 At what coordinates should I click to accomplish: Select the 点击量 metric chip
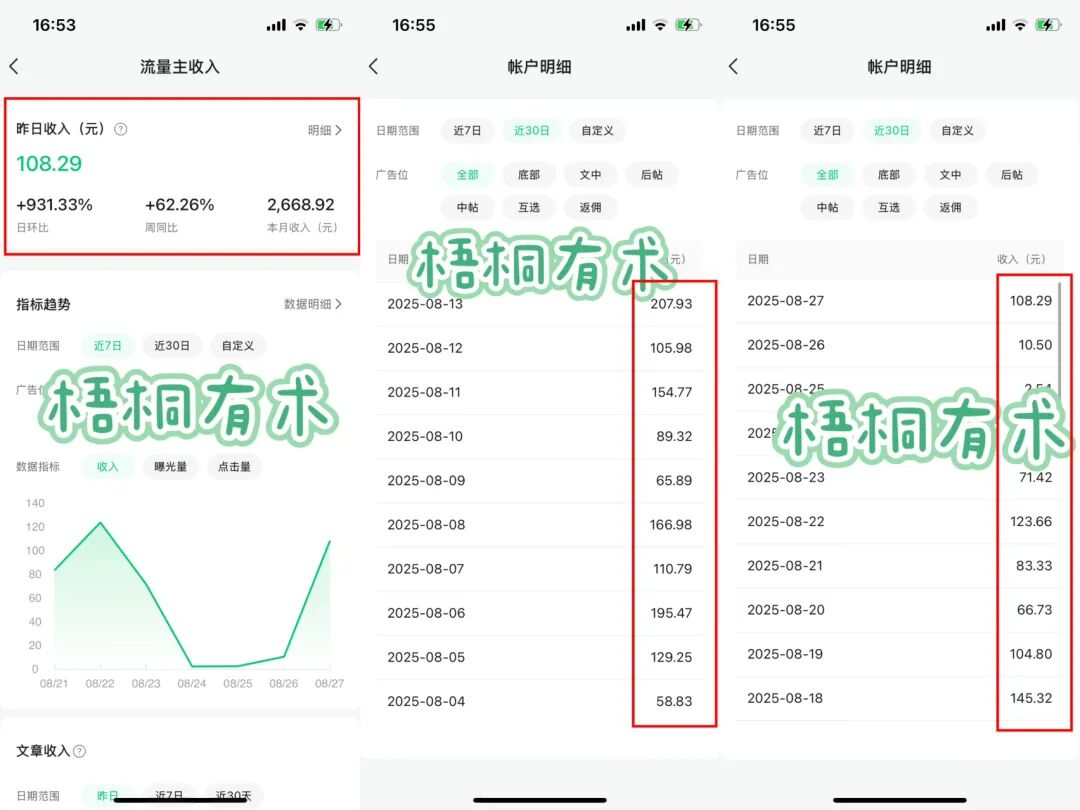234,466
